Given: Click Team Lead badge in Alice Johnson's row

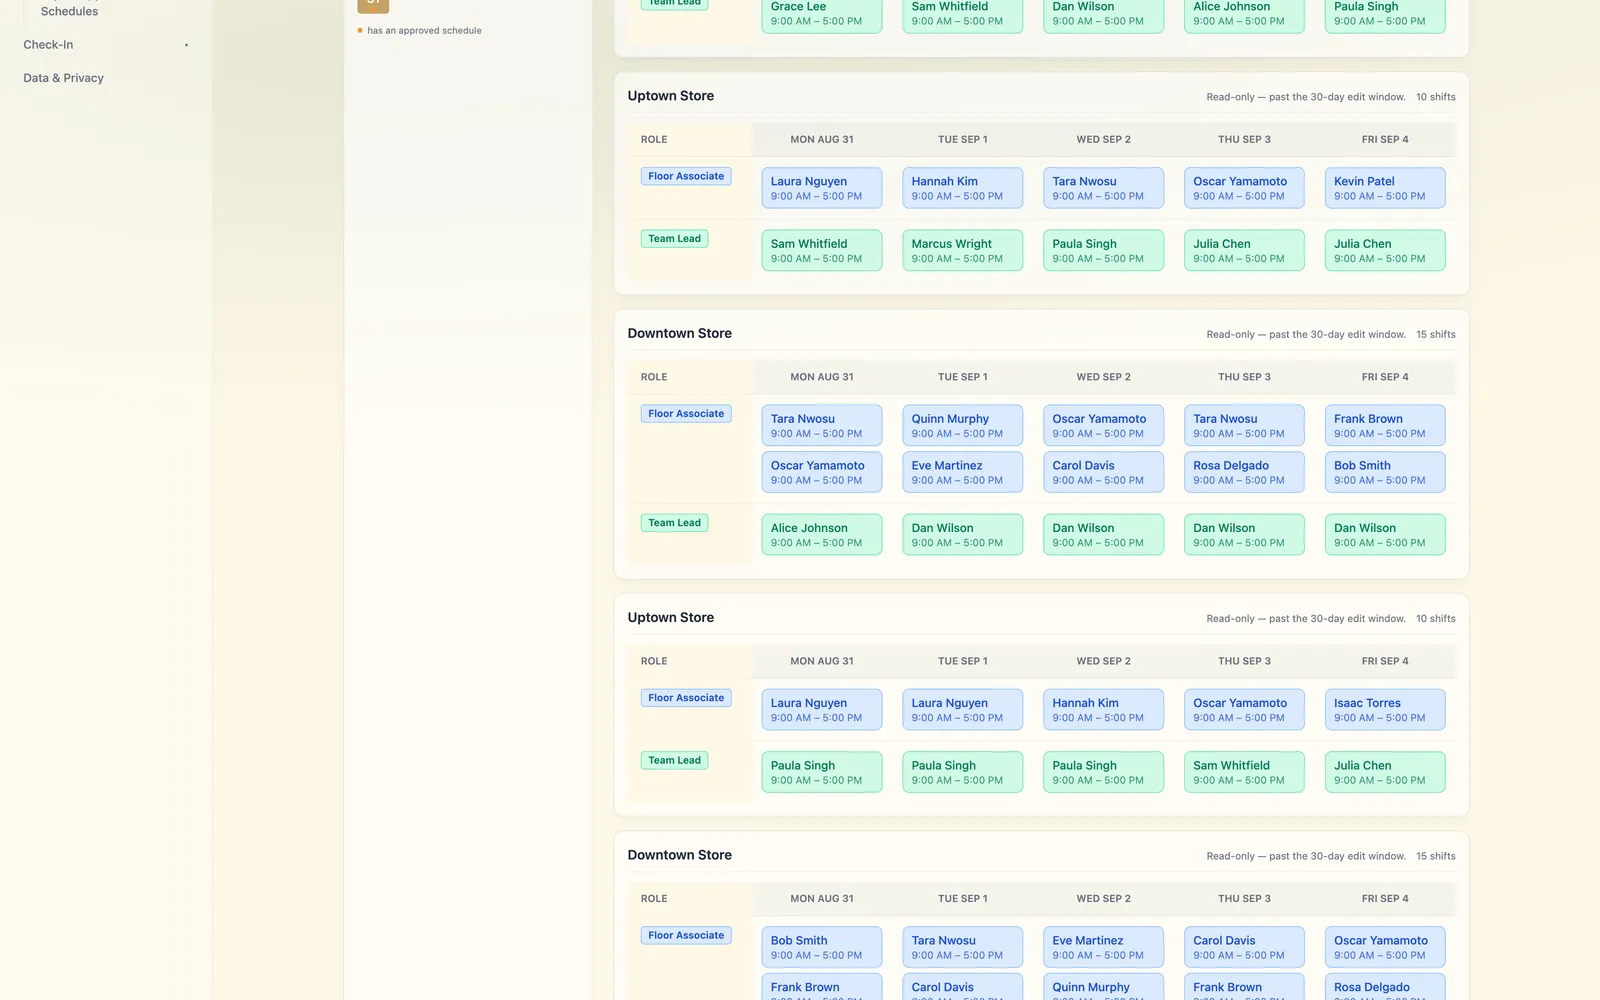Looking at the screenshot, I should coord(674,523).
